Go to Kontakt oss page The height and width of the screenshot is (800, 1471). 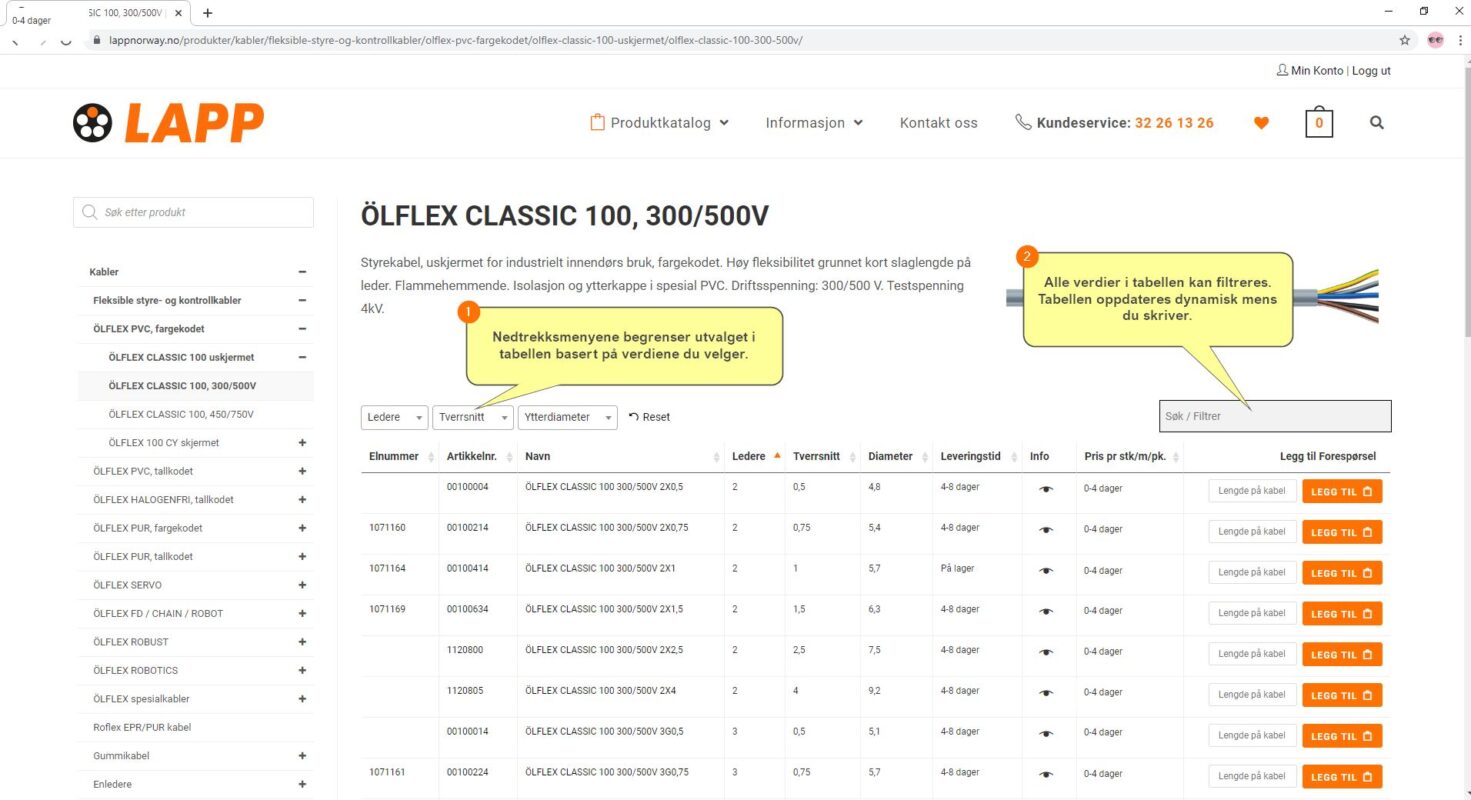click(939, 123)
